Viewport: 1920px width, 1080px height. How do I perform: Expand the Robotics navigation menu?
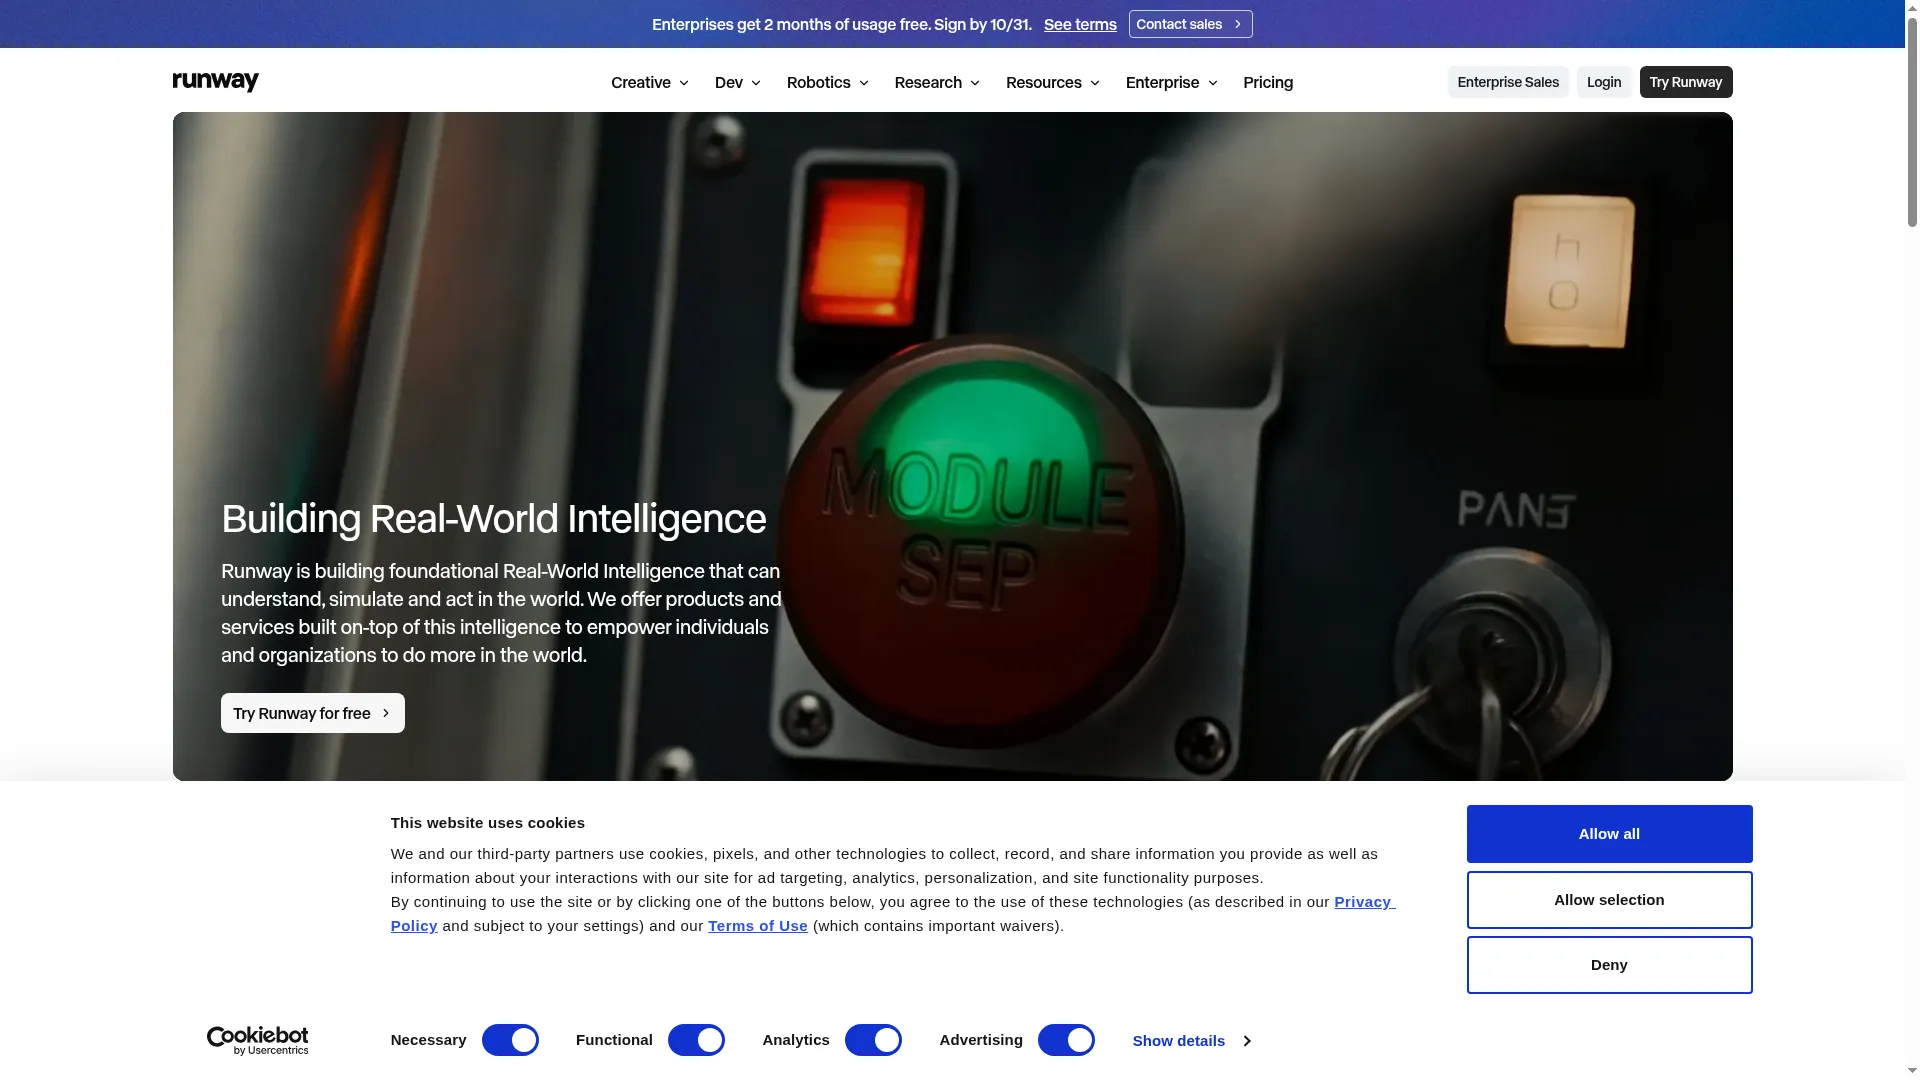coord(828,82)
